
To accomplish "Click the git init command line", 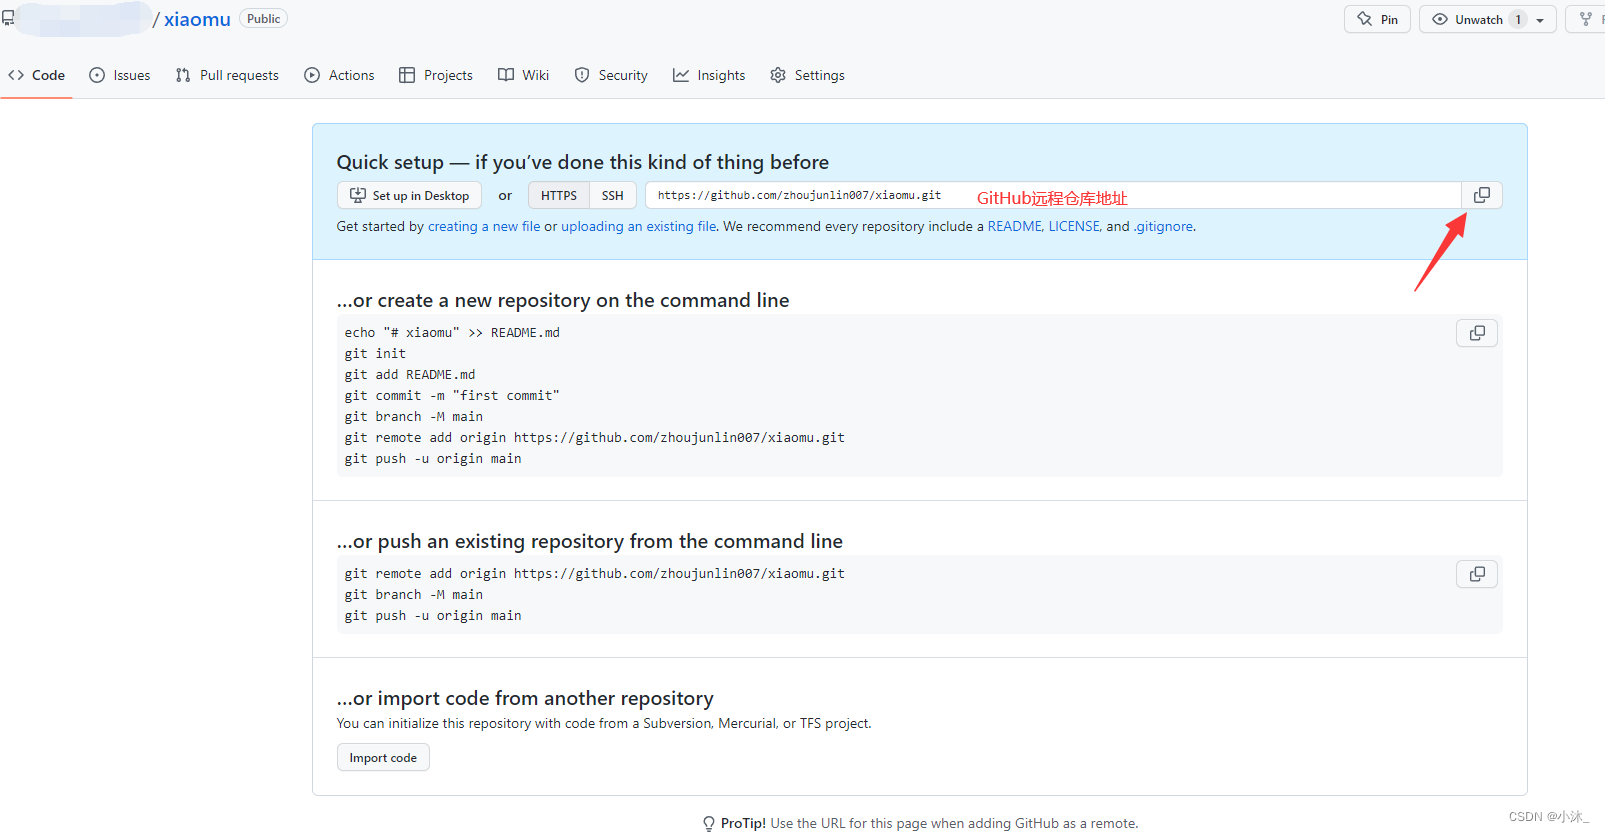I will pos(375,353).
